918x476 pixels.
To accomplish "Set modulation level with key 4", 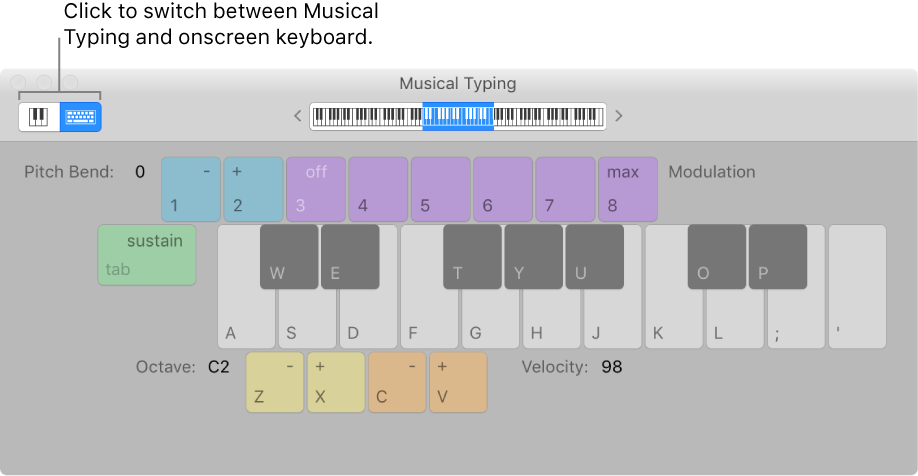I will pos(378,189).
